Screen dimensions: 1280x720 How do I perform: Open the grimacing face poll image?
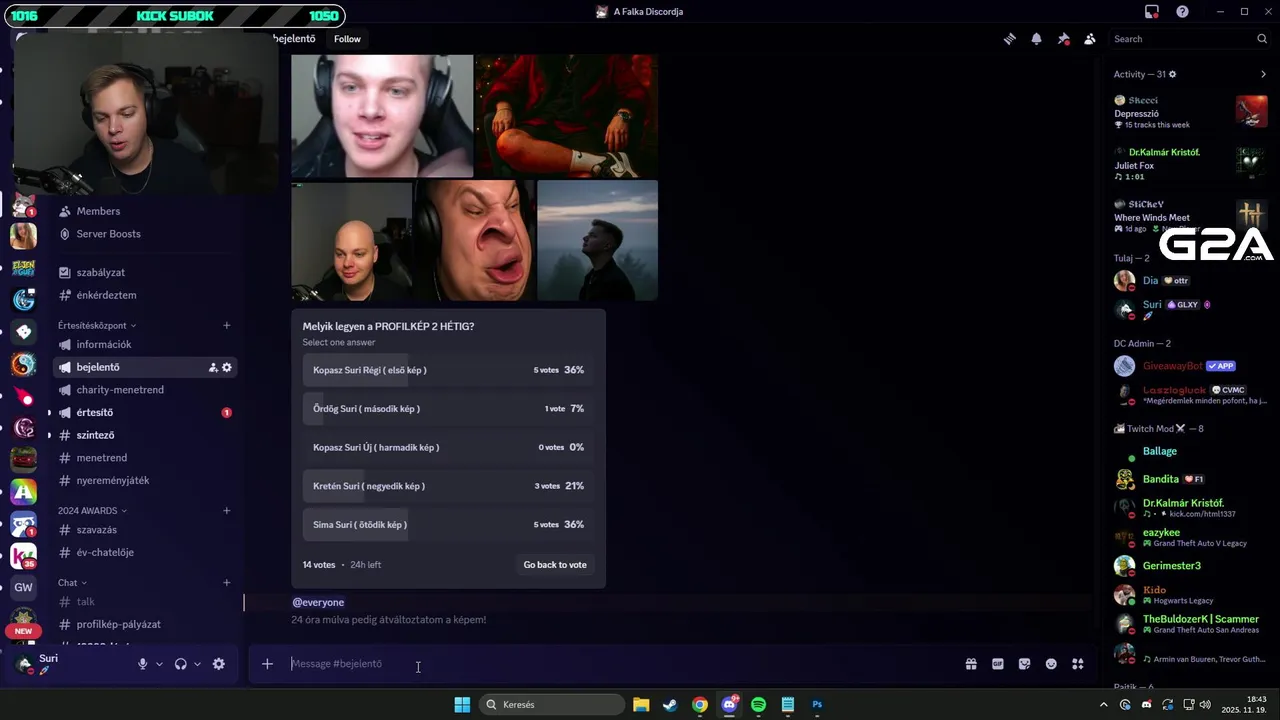[474, 240]
